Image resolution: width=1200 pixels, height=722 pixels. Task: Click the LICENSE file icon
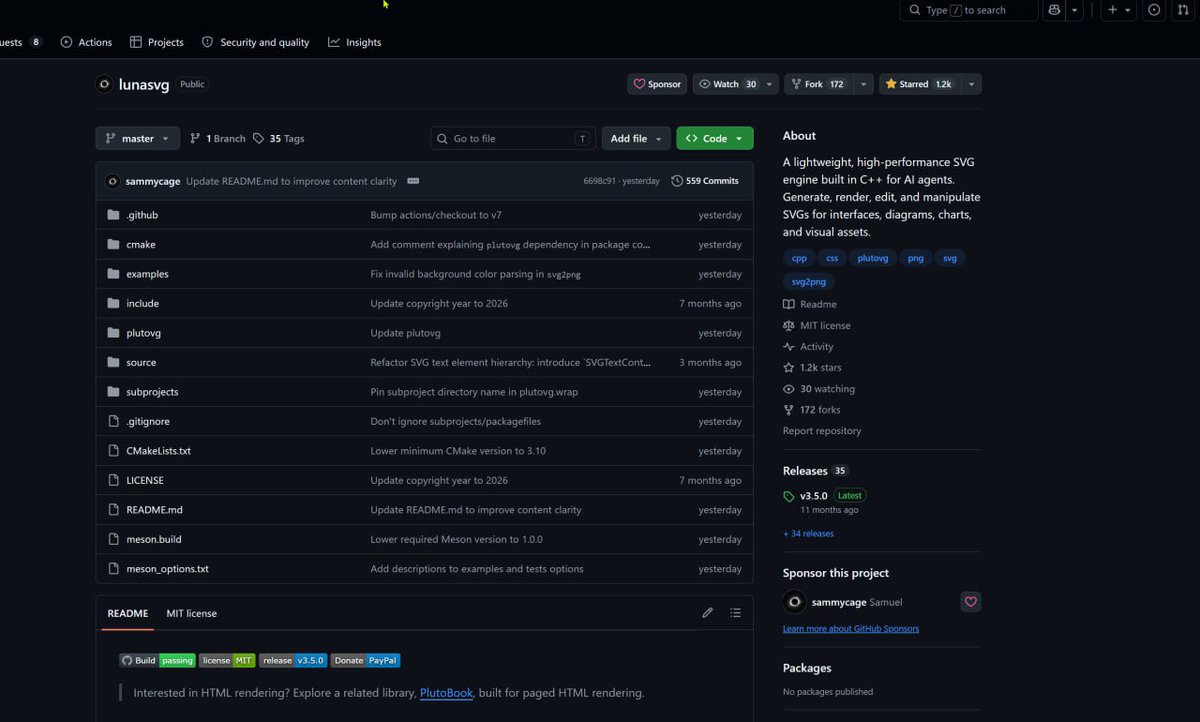[x=113, y=480]
